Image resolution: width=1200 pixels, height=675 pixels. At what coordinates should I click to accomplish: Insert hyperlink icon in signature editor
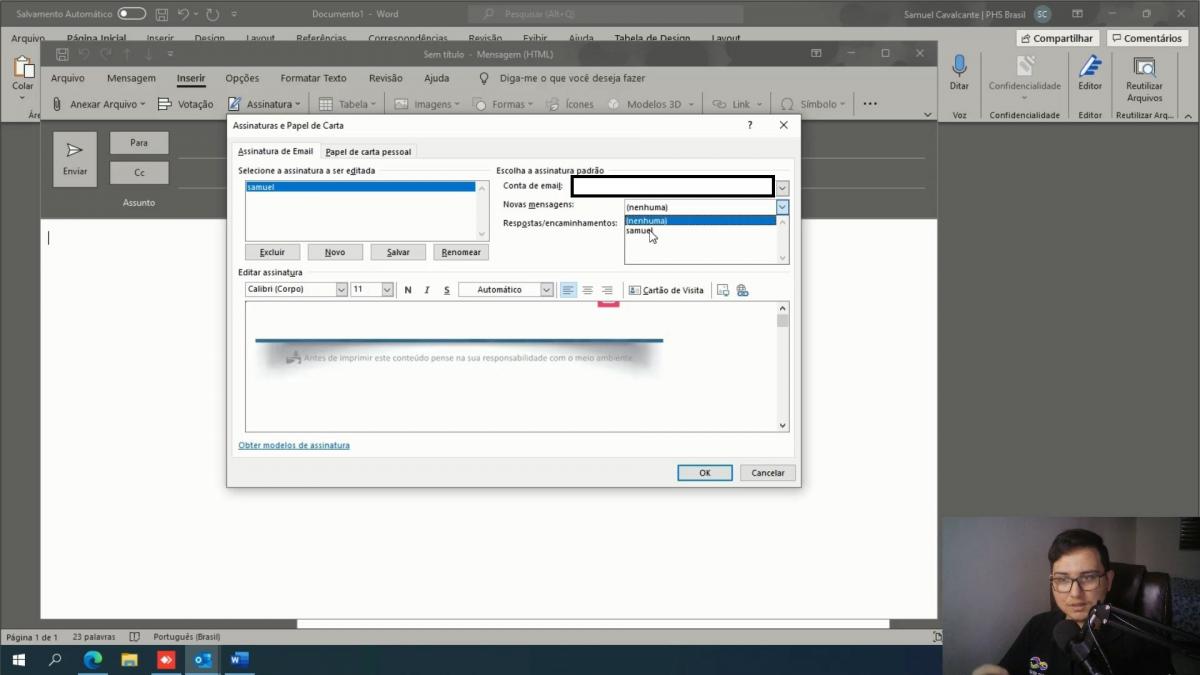[x=742, y=290]
